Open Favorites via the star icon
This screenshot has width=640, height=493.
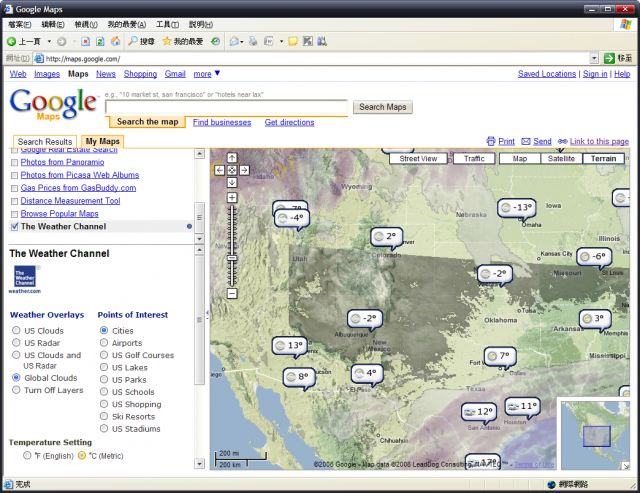[182, 41]
